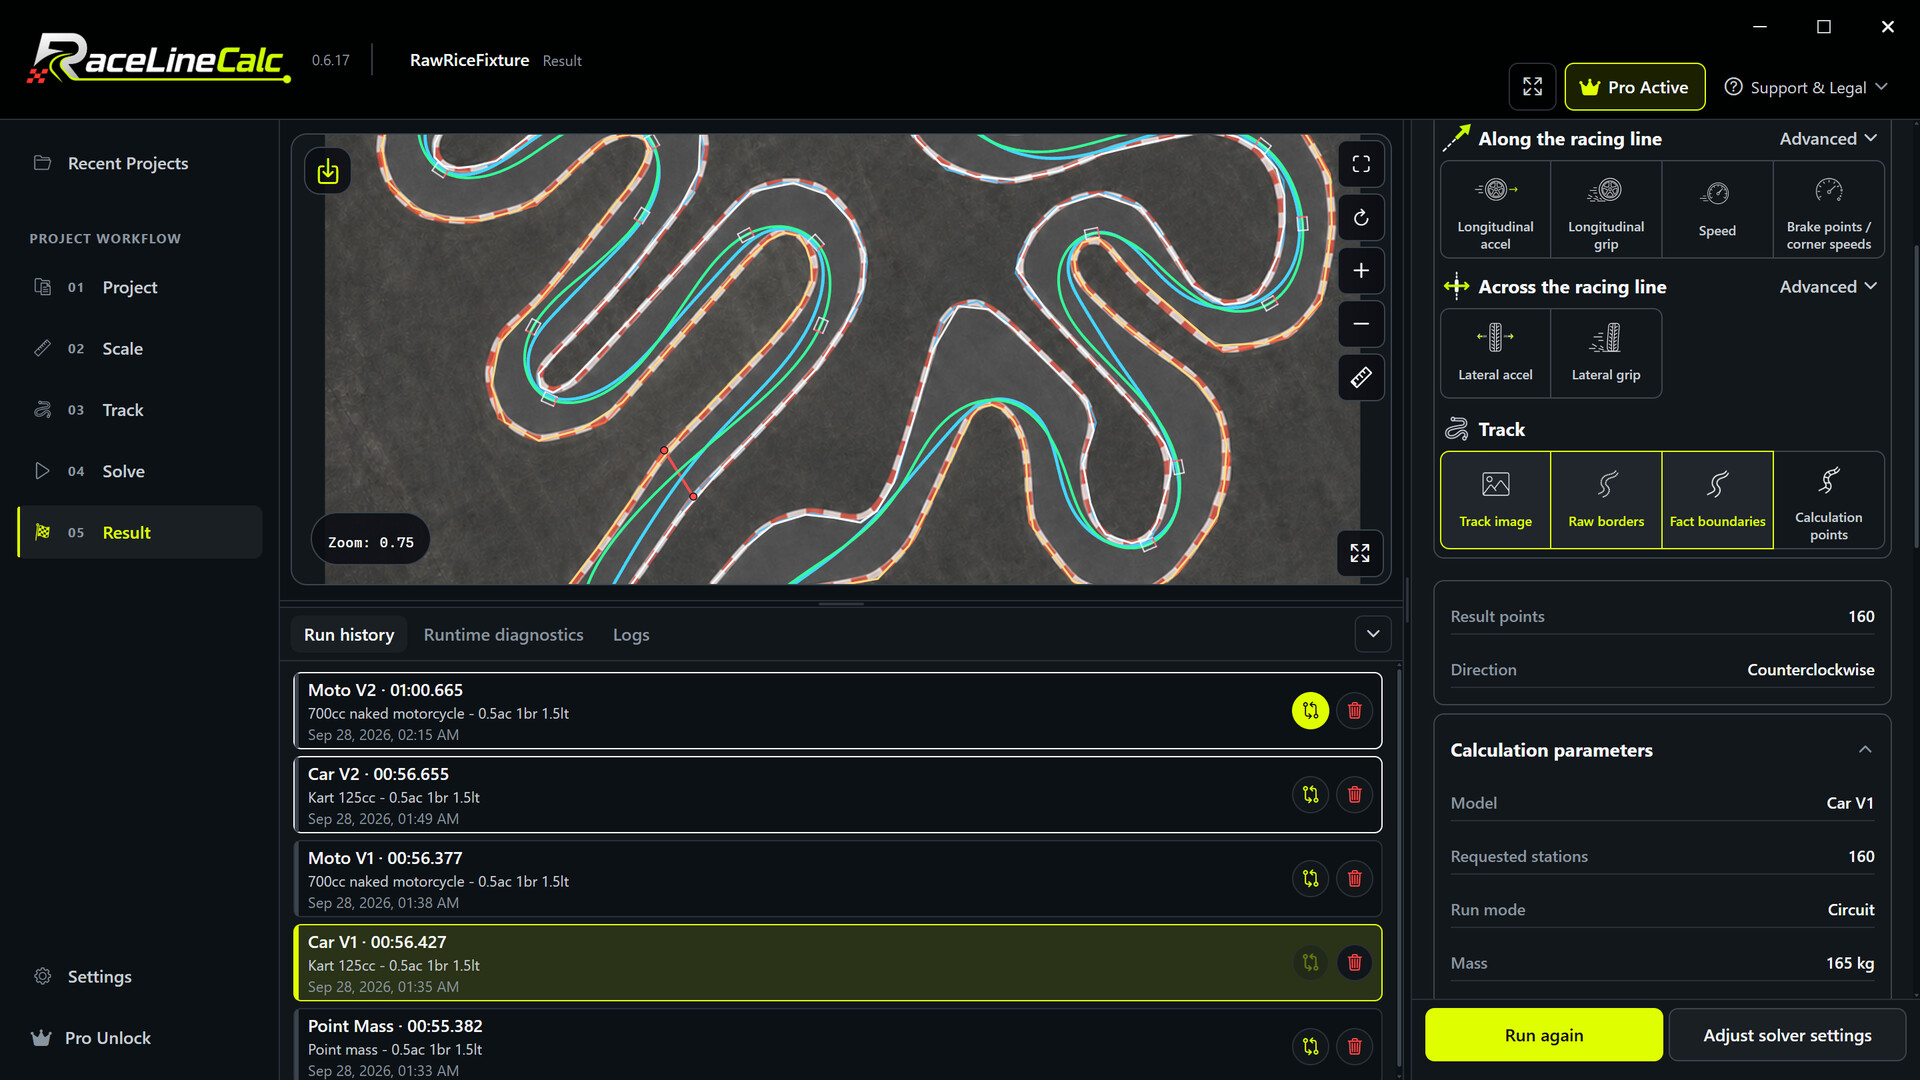Select the Point Mass 00:55.382 run entry
The image size is (1920, 1080).
tap(837, 1044)
